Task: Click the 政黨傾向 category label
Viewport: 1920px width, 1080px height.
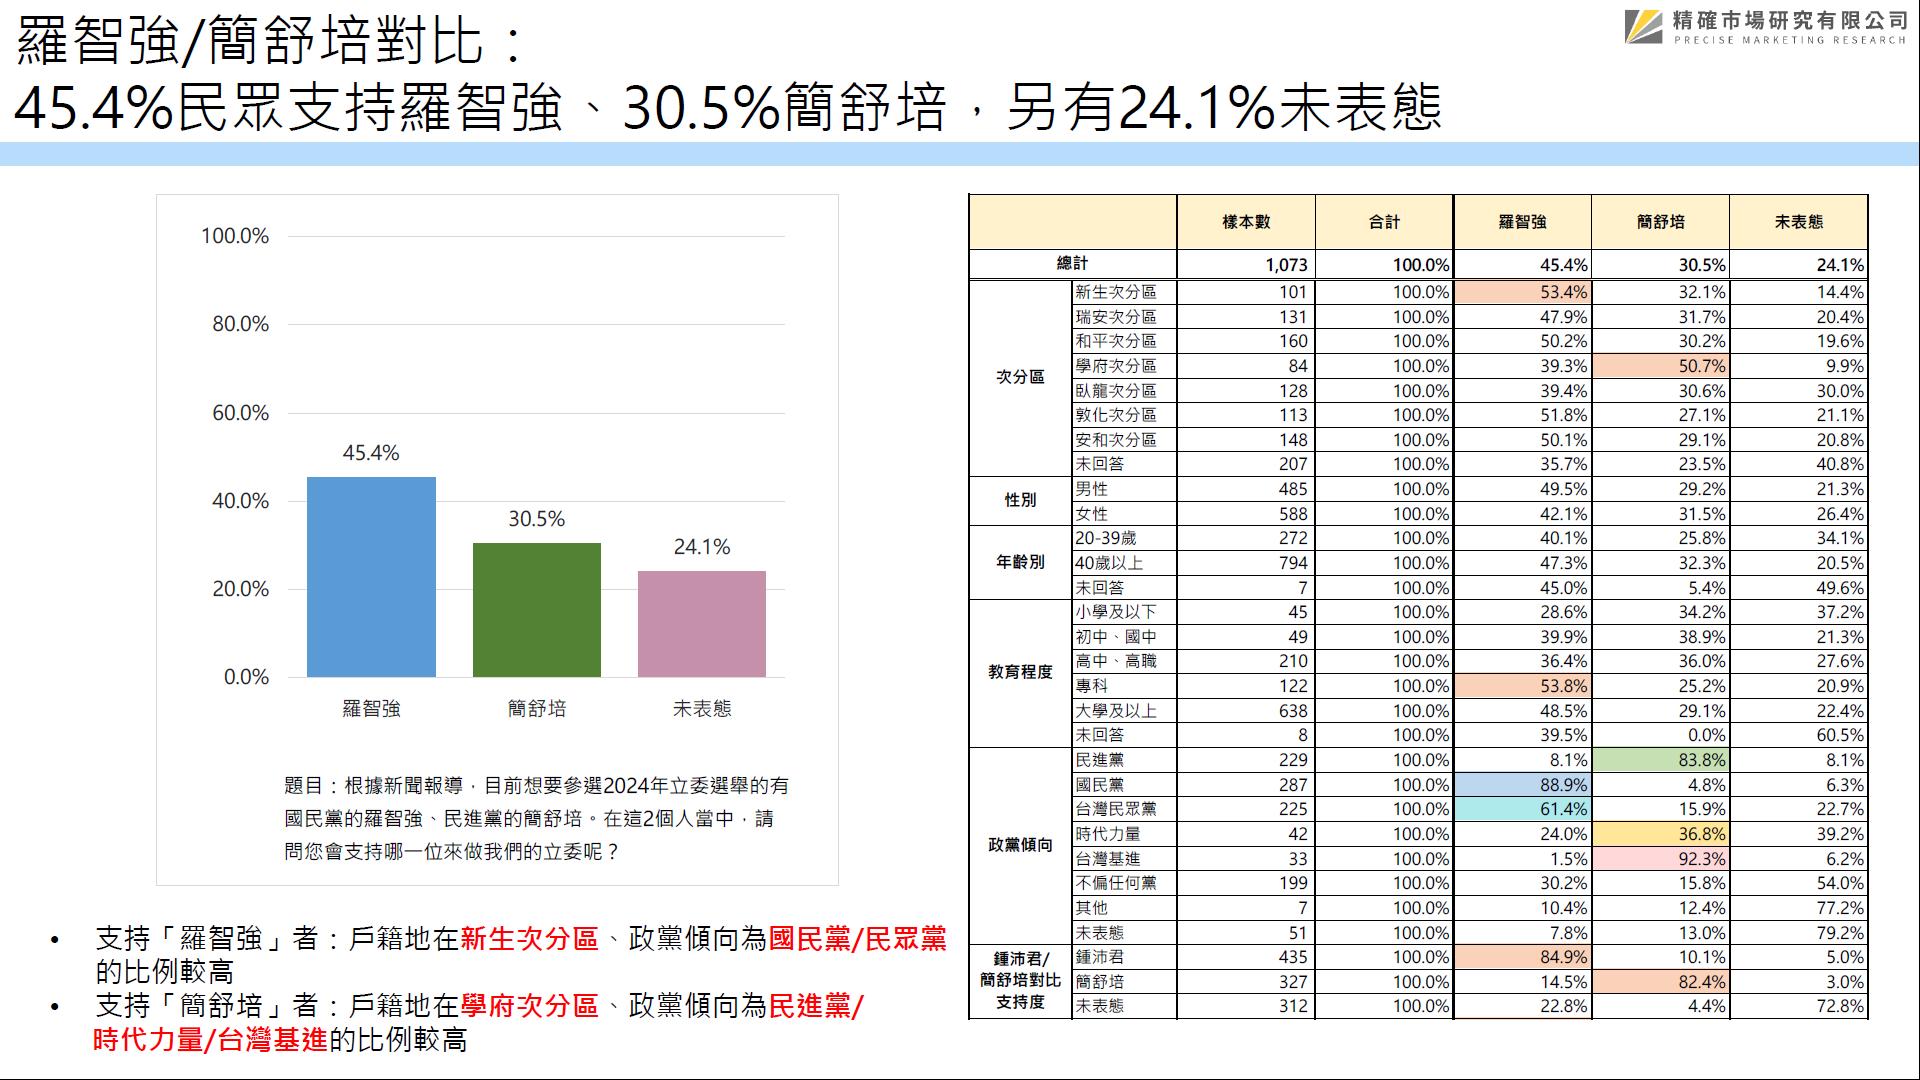Action: pyautogui.click(x=1020, y=845)
